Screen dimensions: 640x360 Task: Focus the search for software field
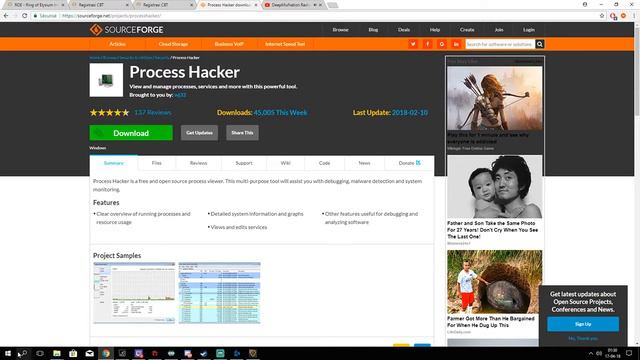click(500, 44)
